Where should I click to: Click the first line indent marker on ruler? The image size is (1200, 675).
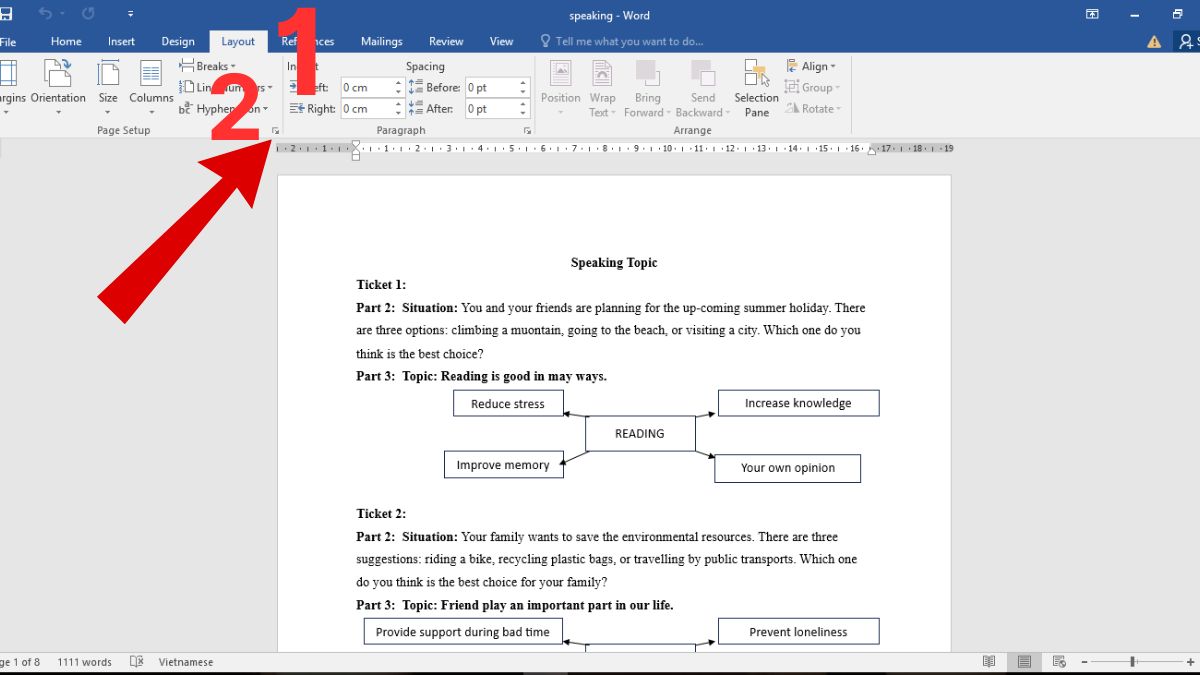tap(356, 145)
